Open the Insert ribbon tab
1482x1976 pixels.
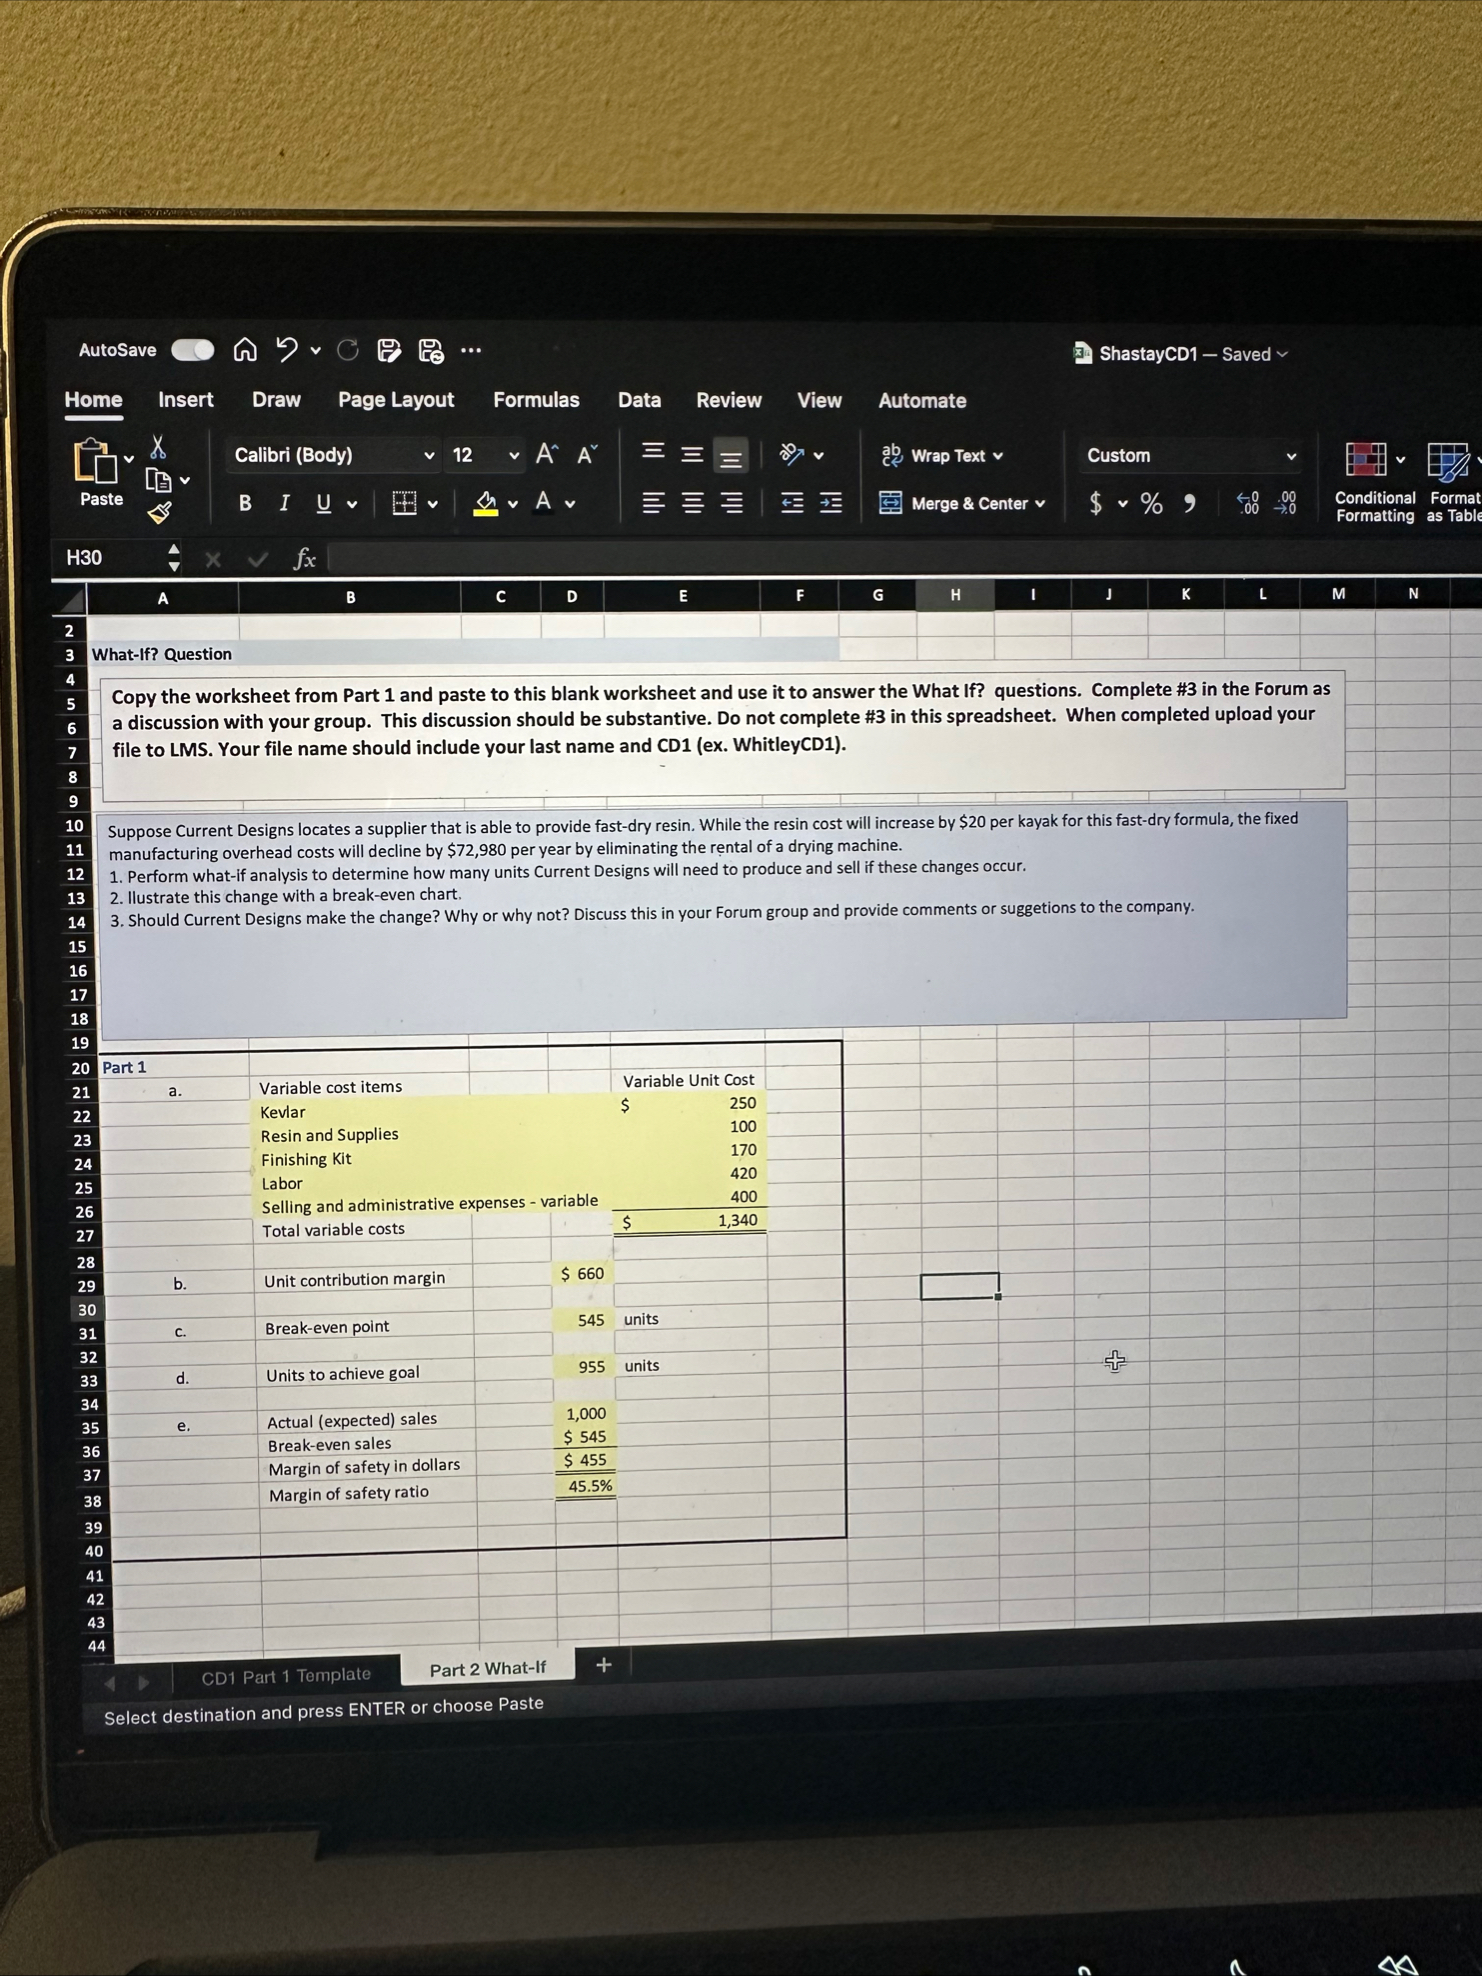(186, 400)
